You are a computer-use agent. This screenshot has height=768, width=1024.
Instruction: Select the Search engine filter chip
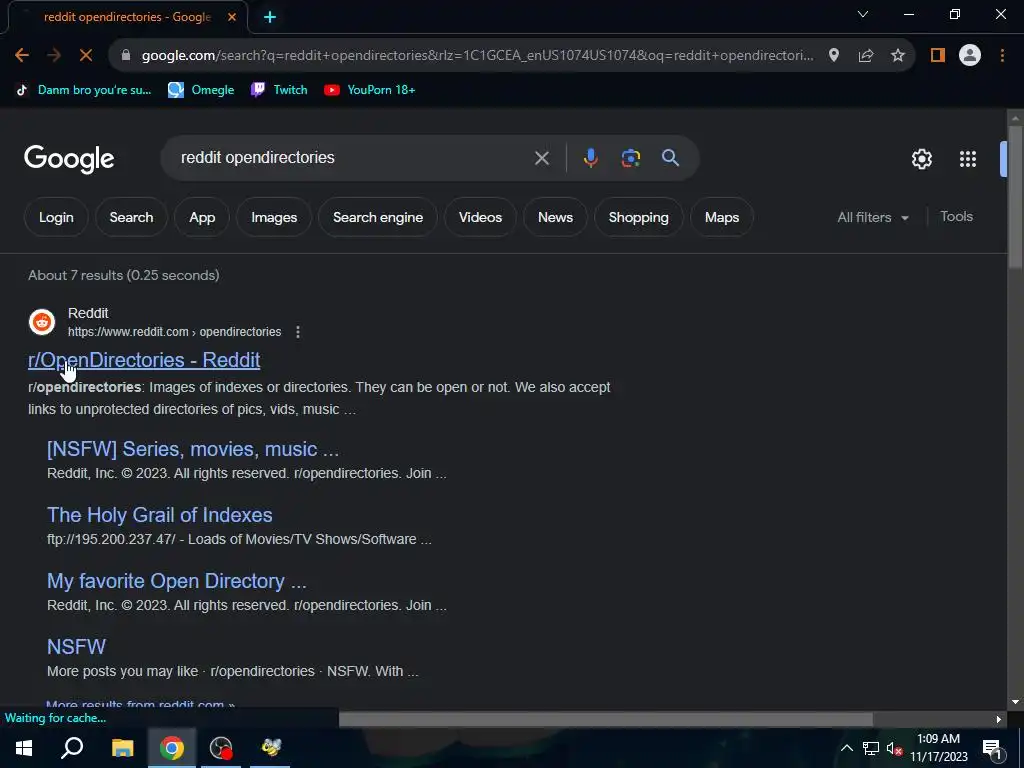[377, 217]
